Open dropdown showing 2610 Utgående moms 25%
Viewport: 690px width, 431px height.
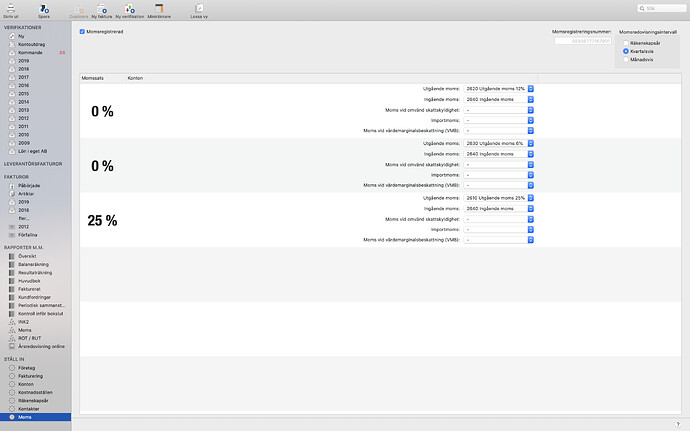pos(499,198)
